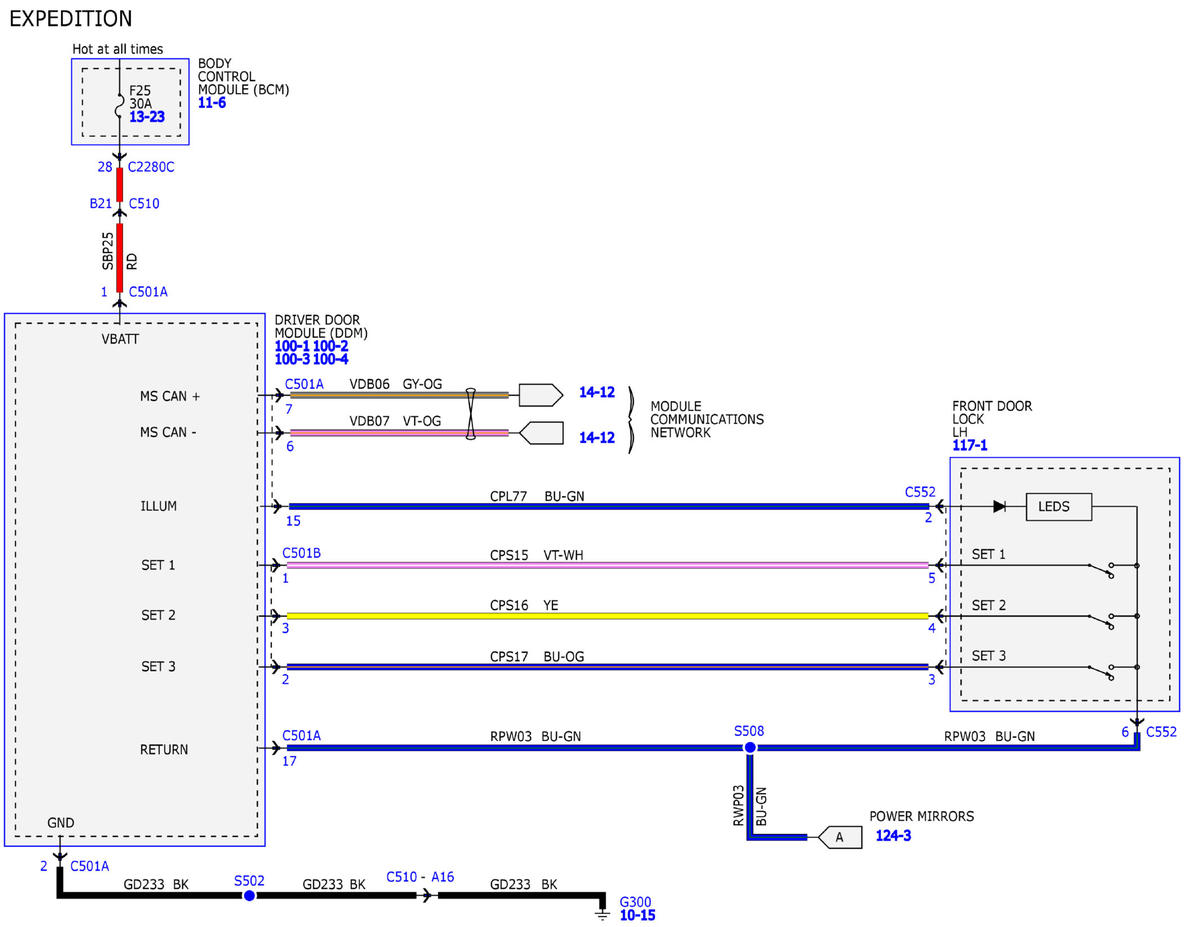Open 14-12 link on VDB07 VT-OG line
This screenshot has height=927, width=1200.
coord(597,438)
